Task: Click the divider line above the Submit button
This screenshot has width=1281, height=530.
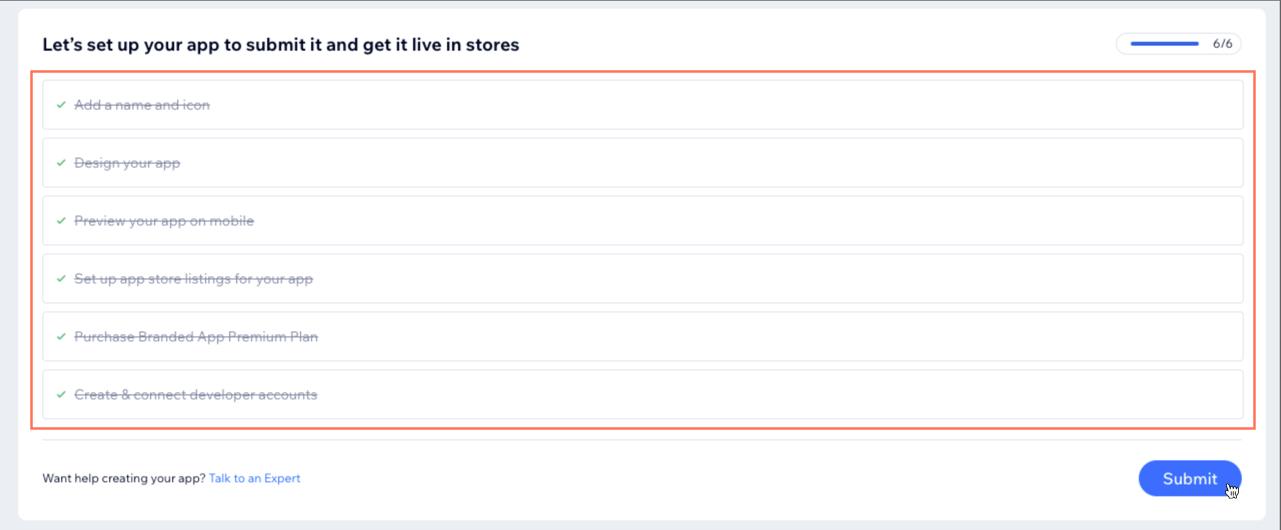Action: (x=640, y=440)
